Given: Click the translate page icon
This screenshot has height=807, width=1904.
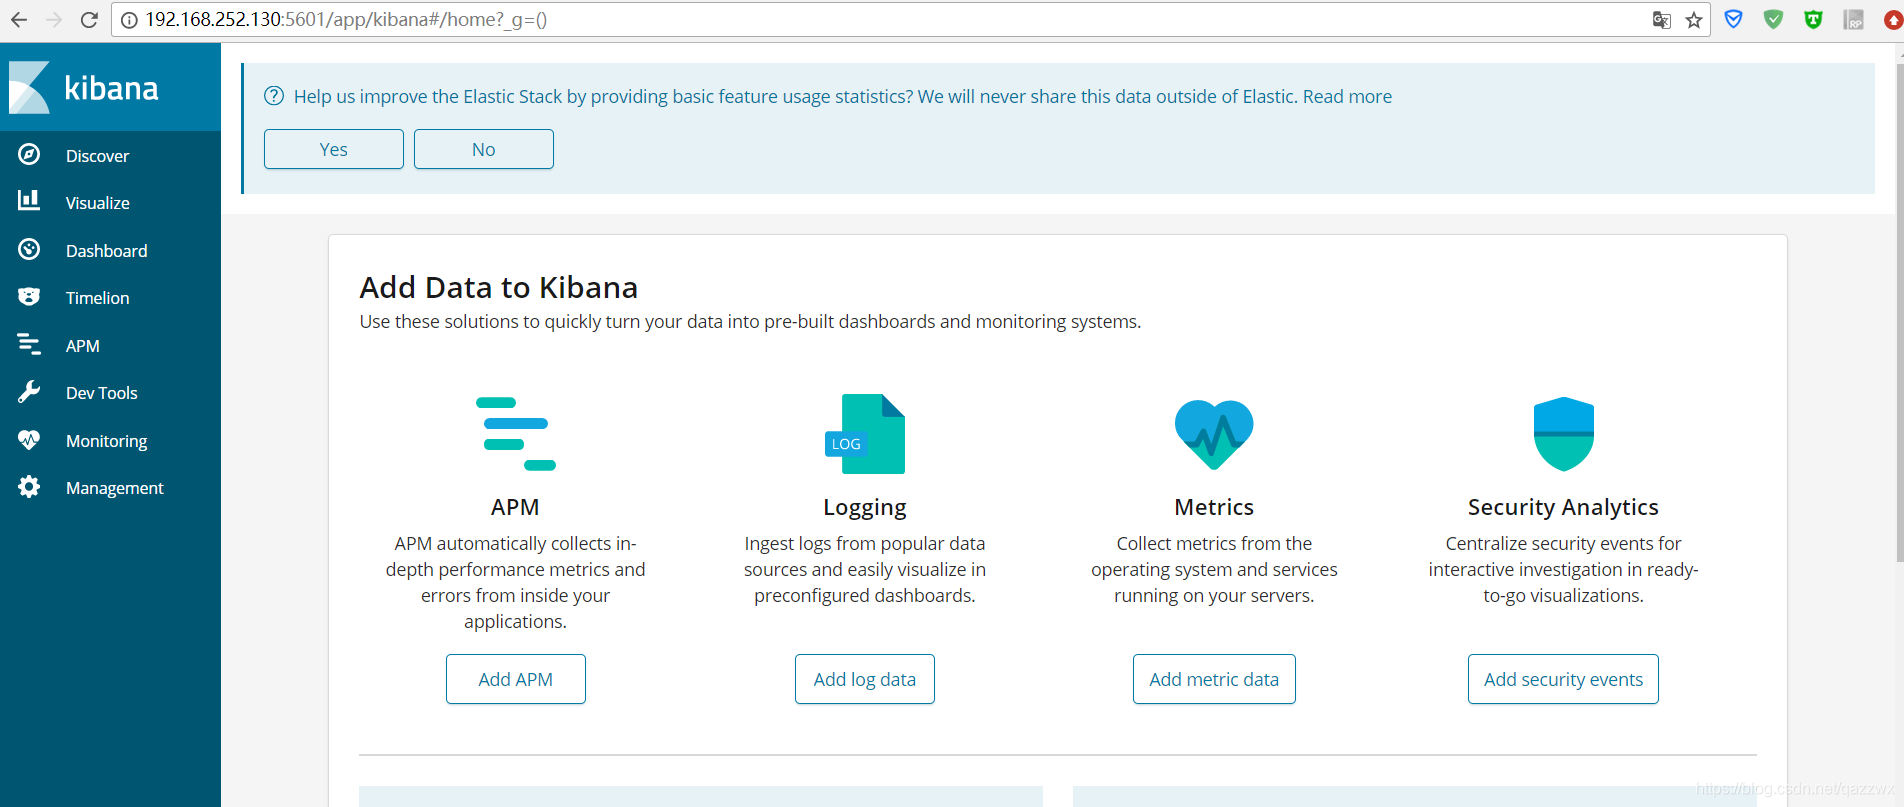Looking at the screenshot, I should [1662, 20].
